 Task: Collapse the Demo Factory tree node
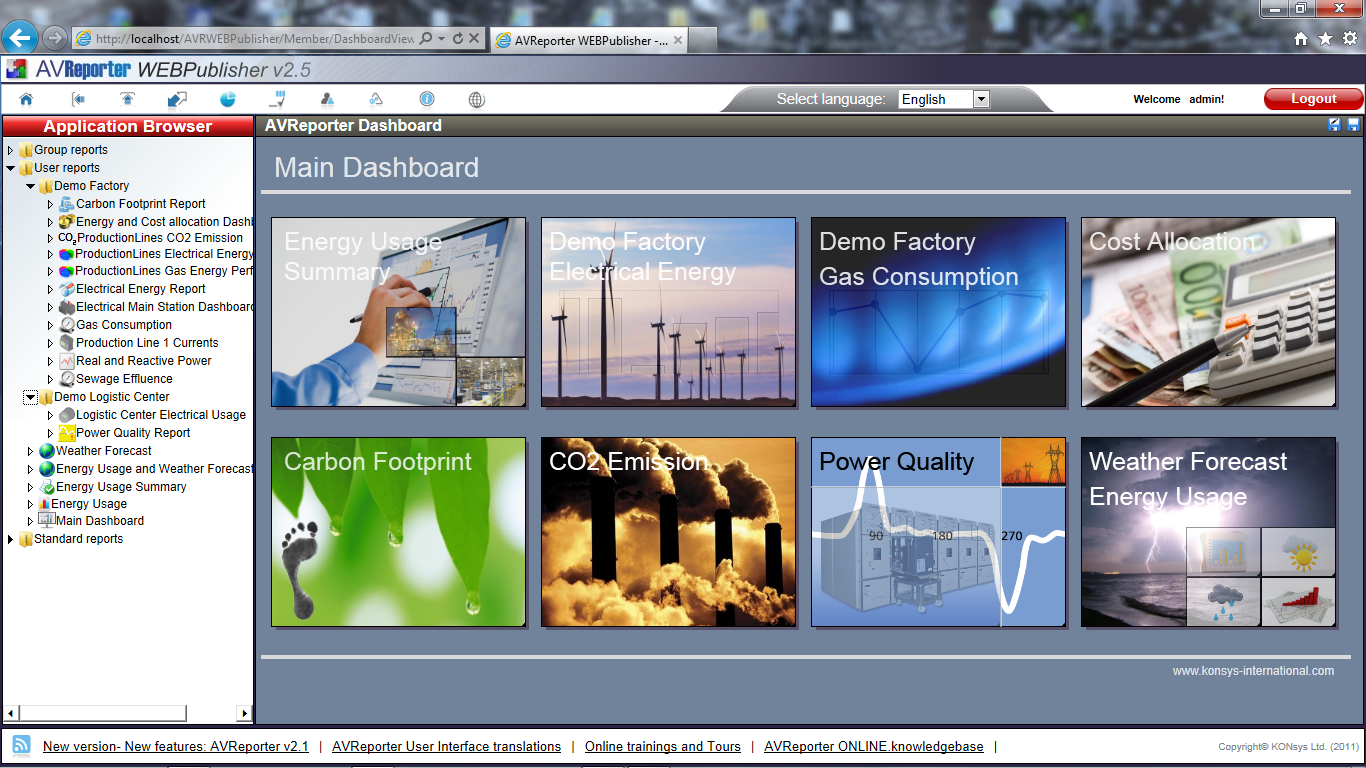31,186
